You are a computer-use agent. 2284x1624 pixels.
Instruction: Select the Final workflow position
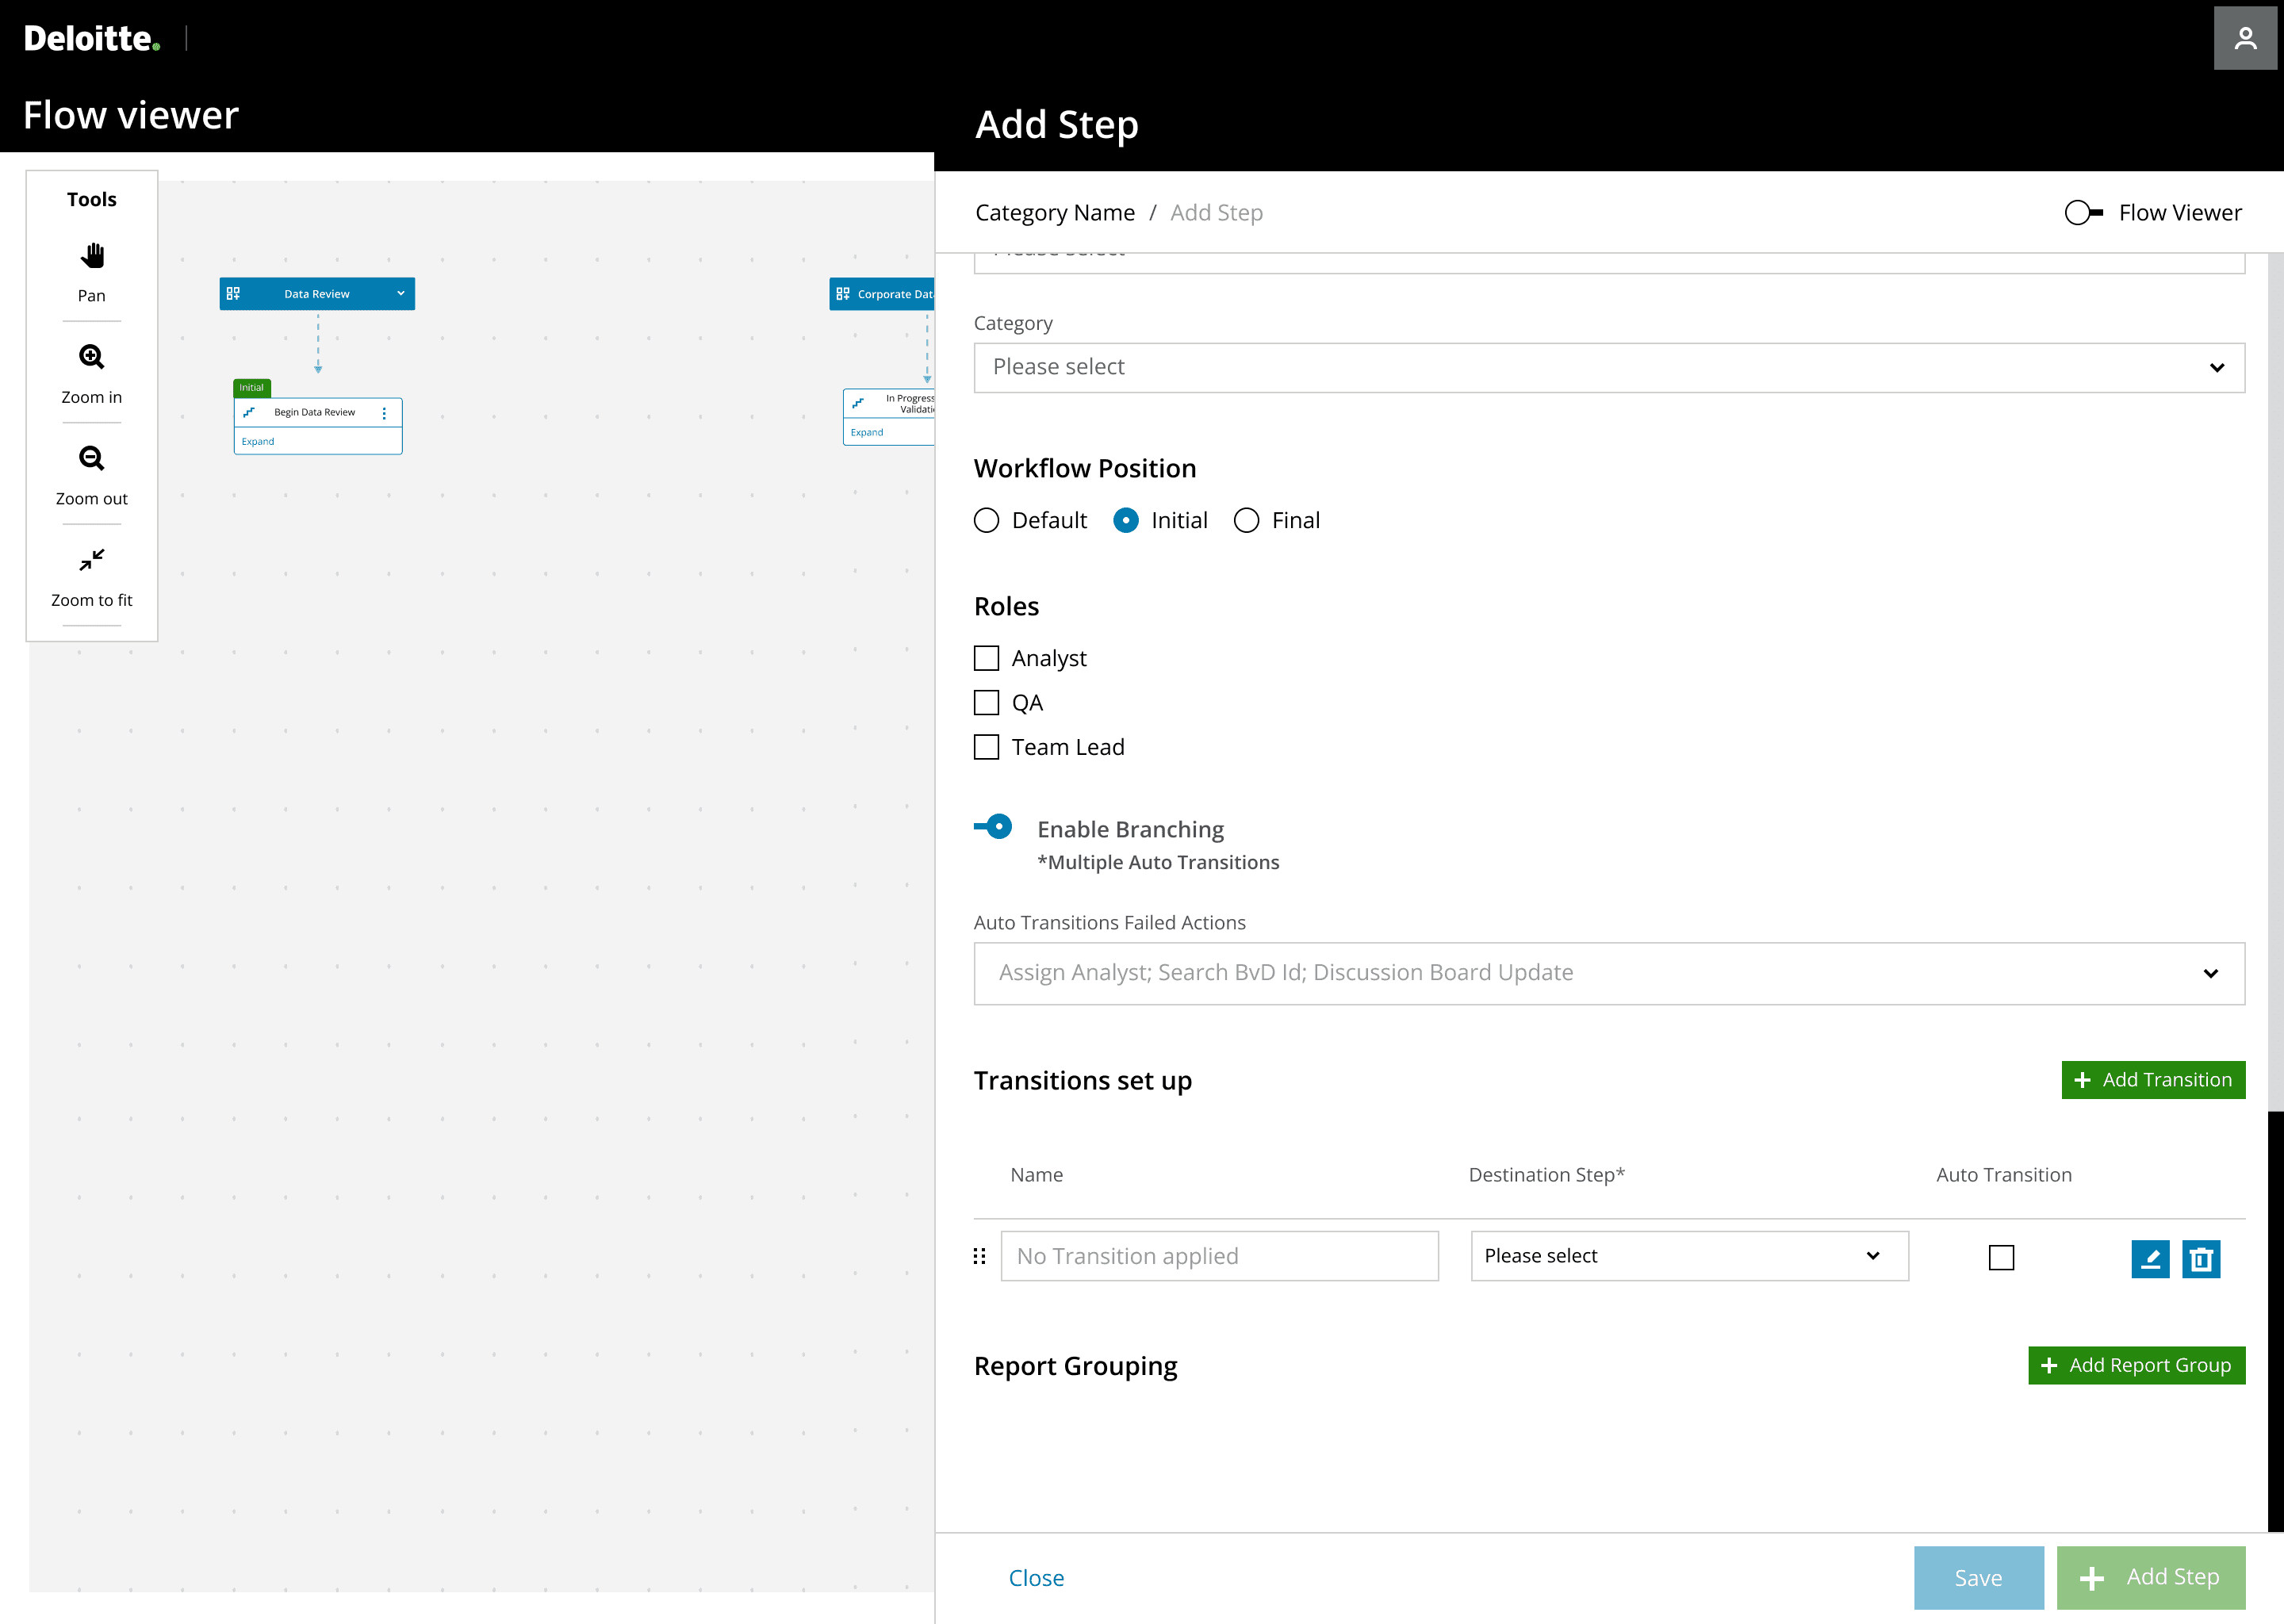[1246, 520]
